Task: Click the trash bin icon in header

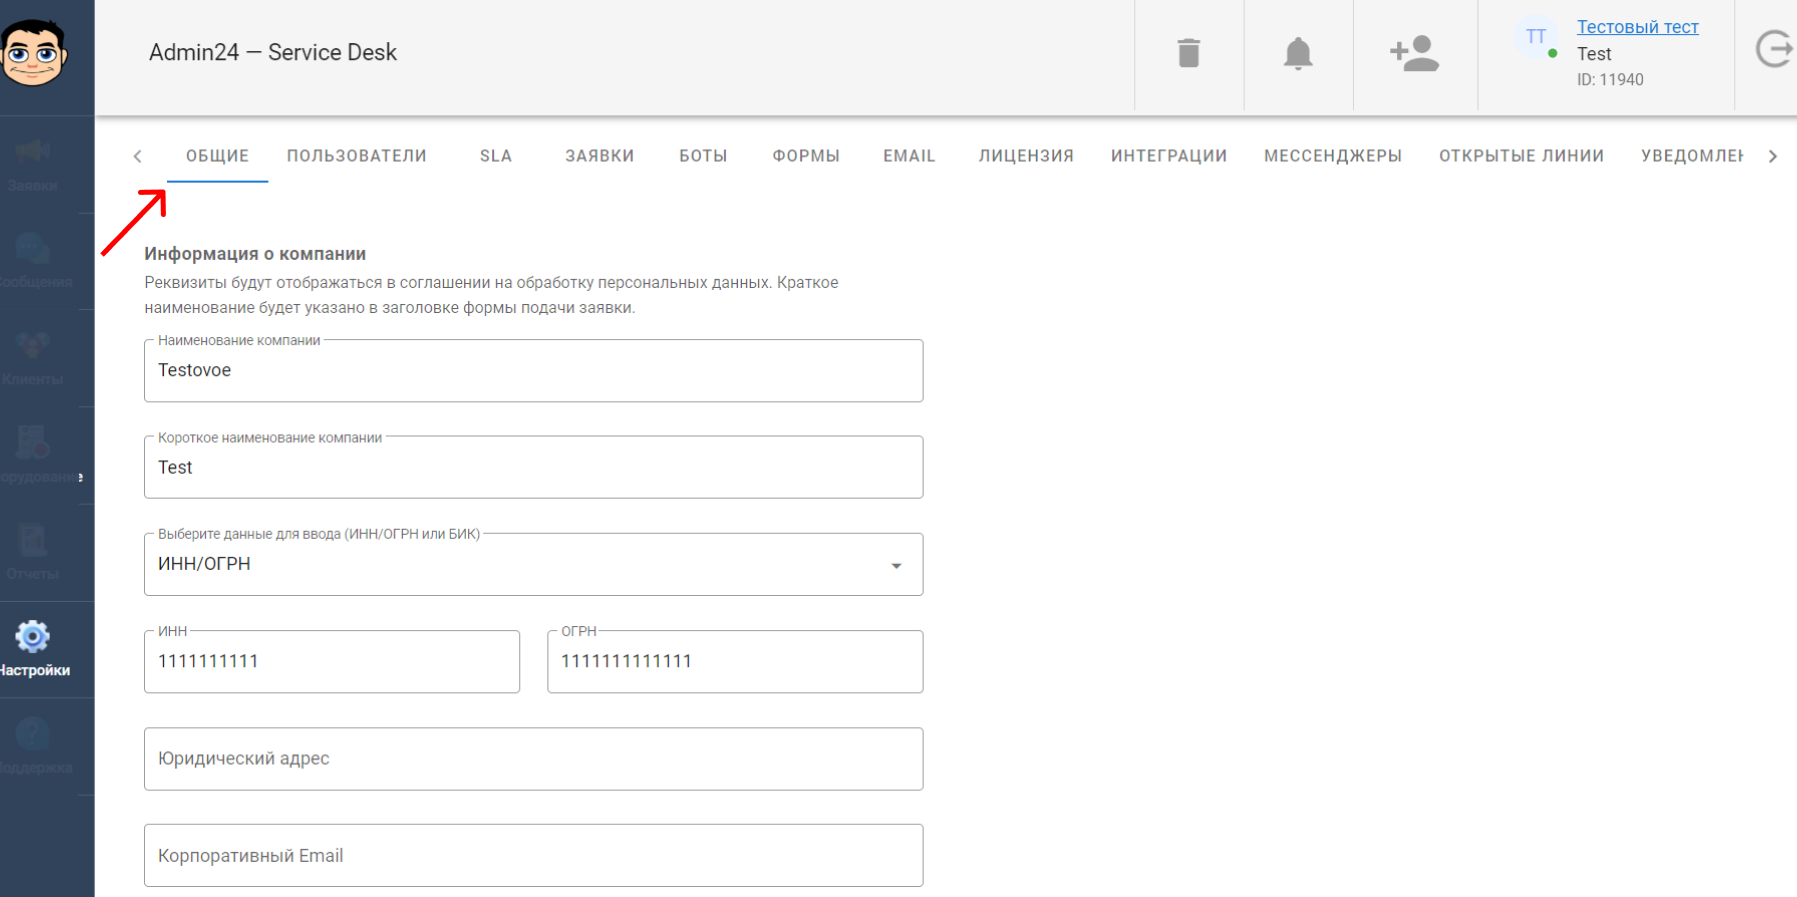Action: (1188, 53)
